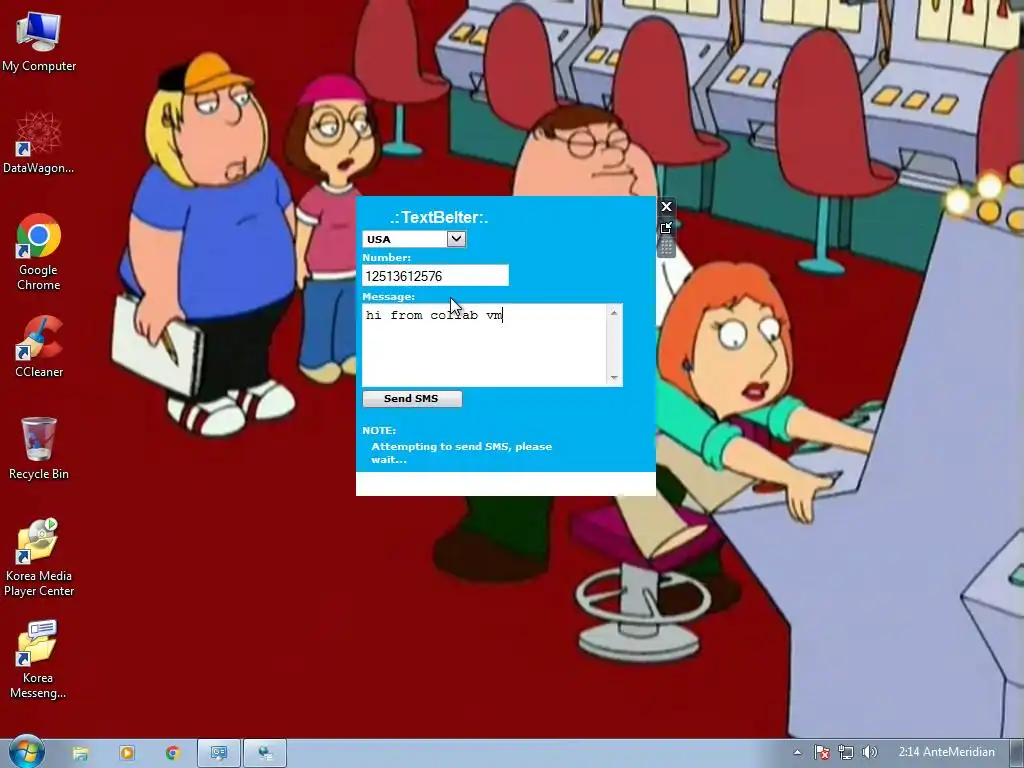Click the TextBelter gadget options icon
Viewport: 1024px width, 768px height.
point(666,228)
